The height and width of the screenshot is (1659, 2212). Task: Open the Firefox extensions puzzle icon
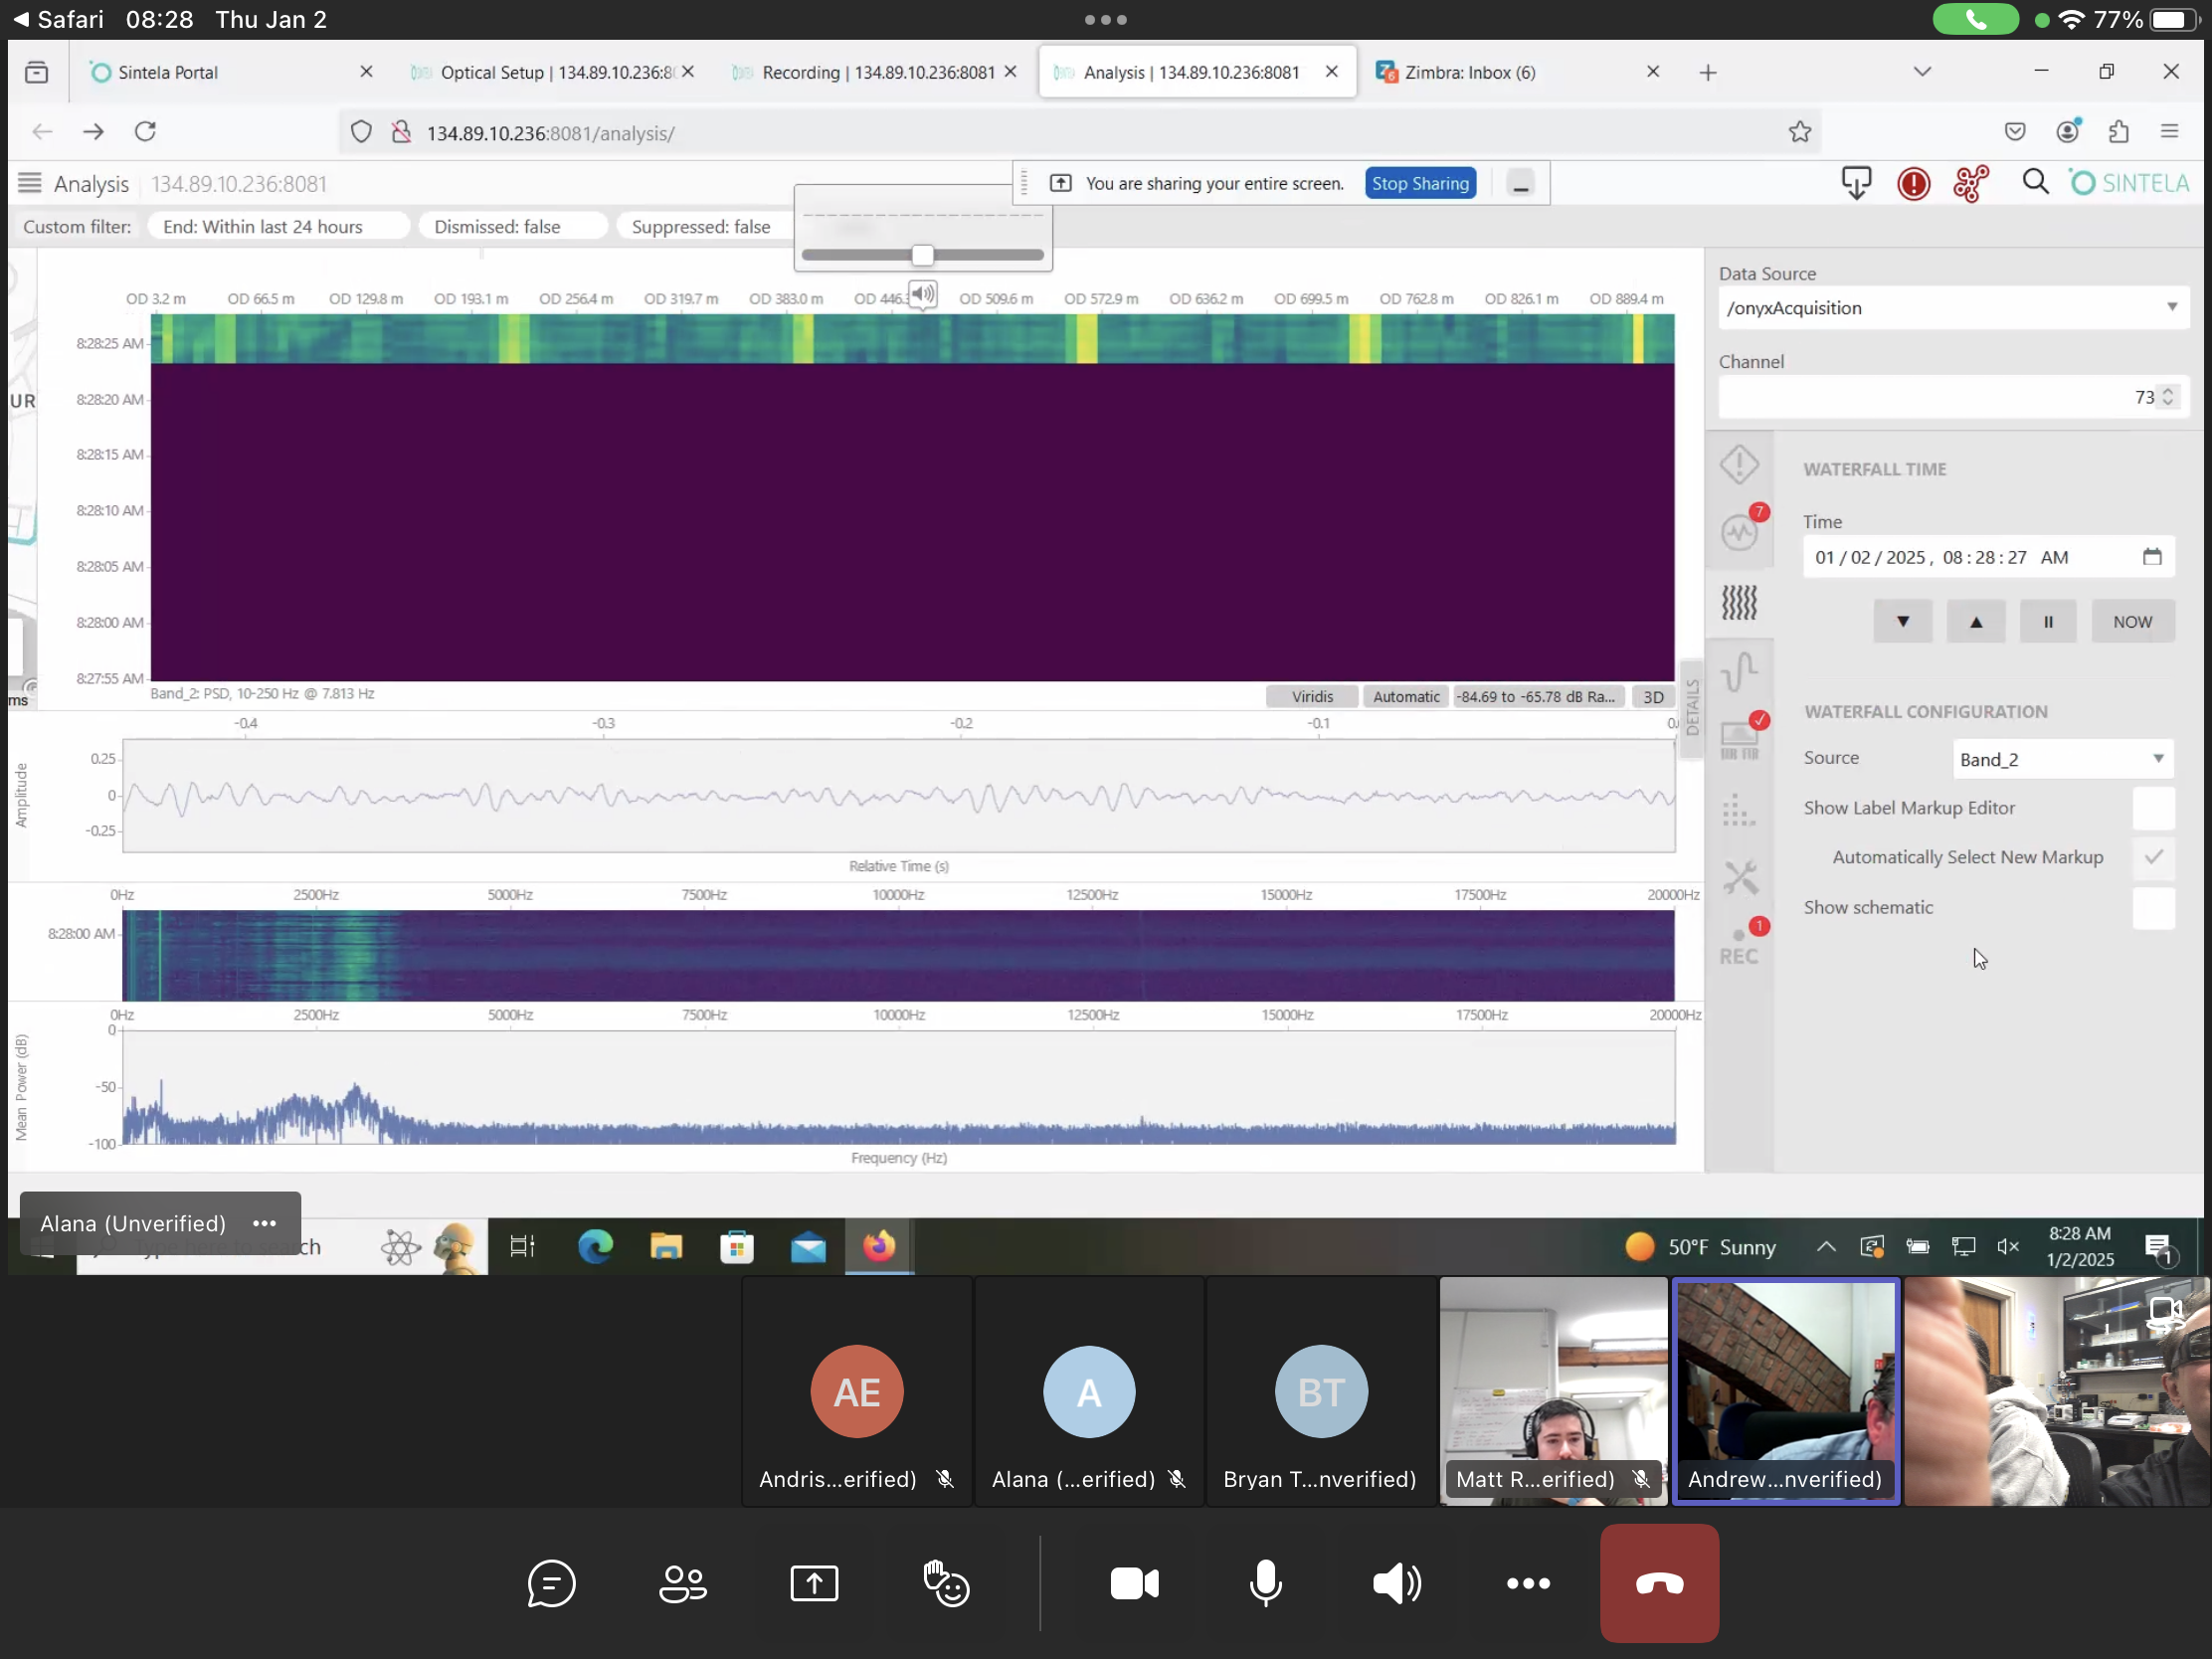pos(2118,132)
